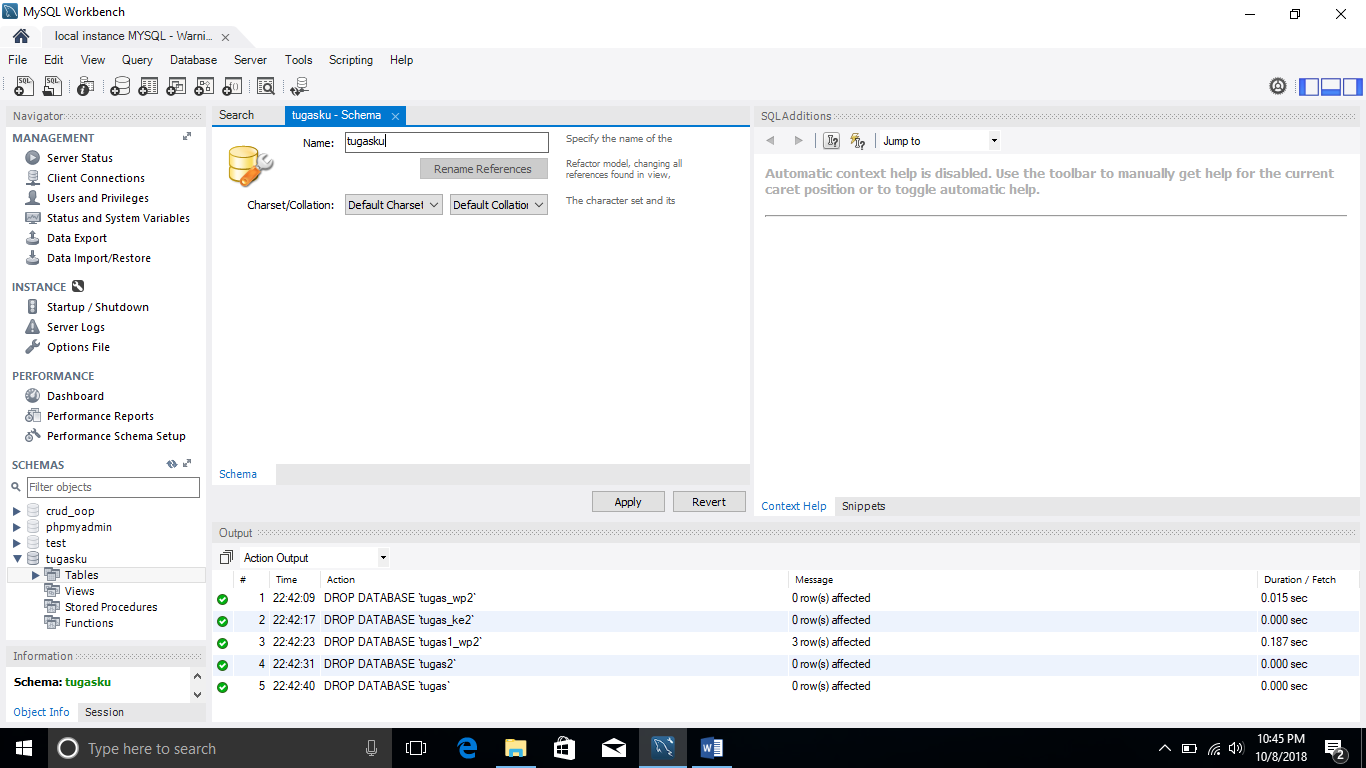This screenshot has width=1366, height=768.
Task: Click inside the schema Name field
Action: [446, 142]
